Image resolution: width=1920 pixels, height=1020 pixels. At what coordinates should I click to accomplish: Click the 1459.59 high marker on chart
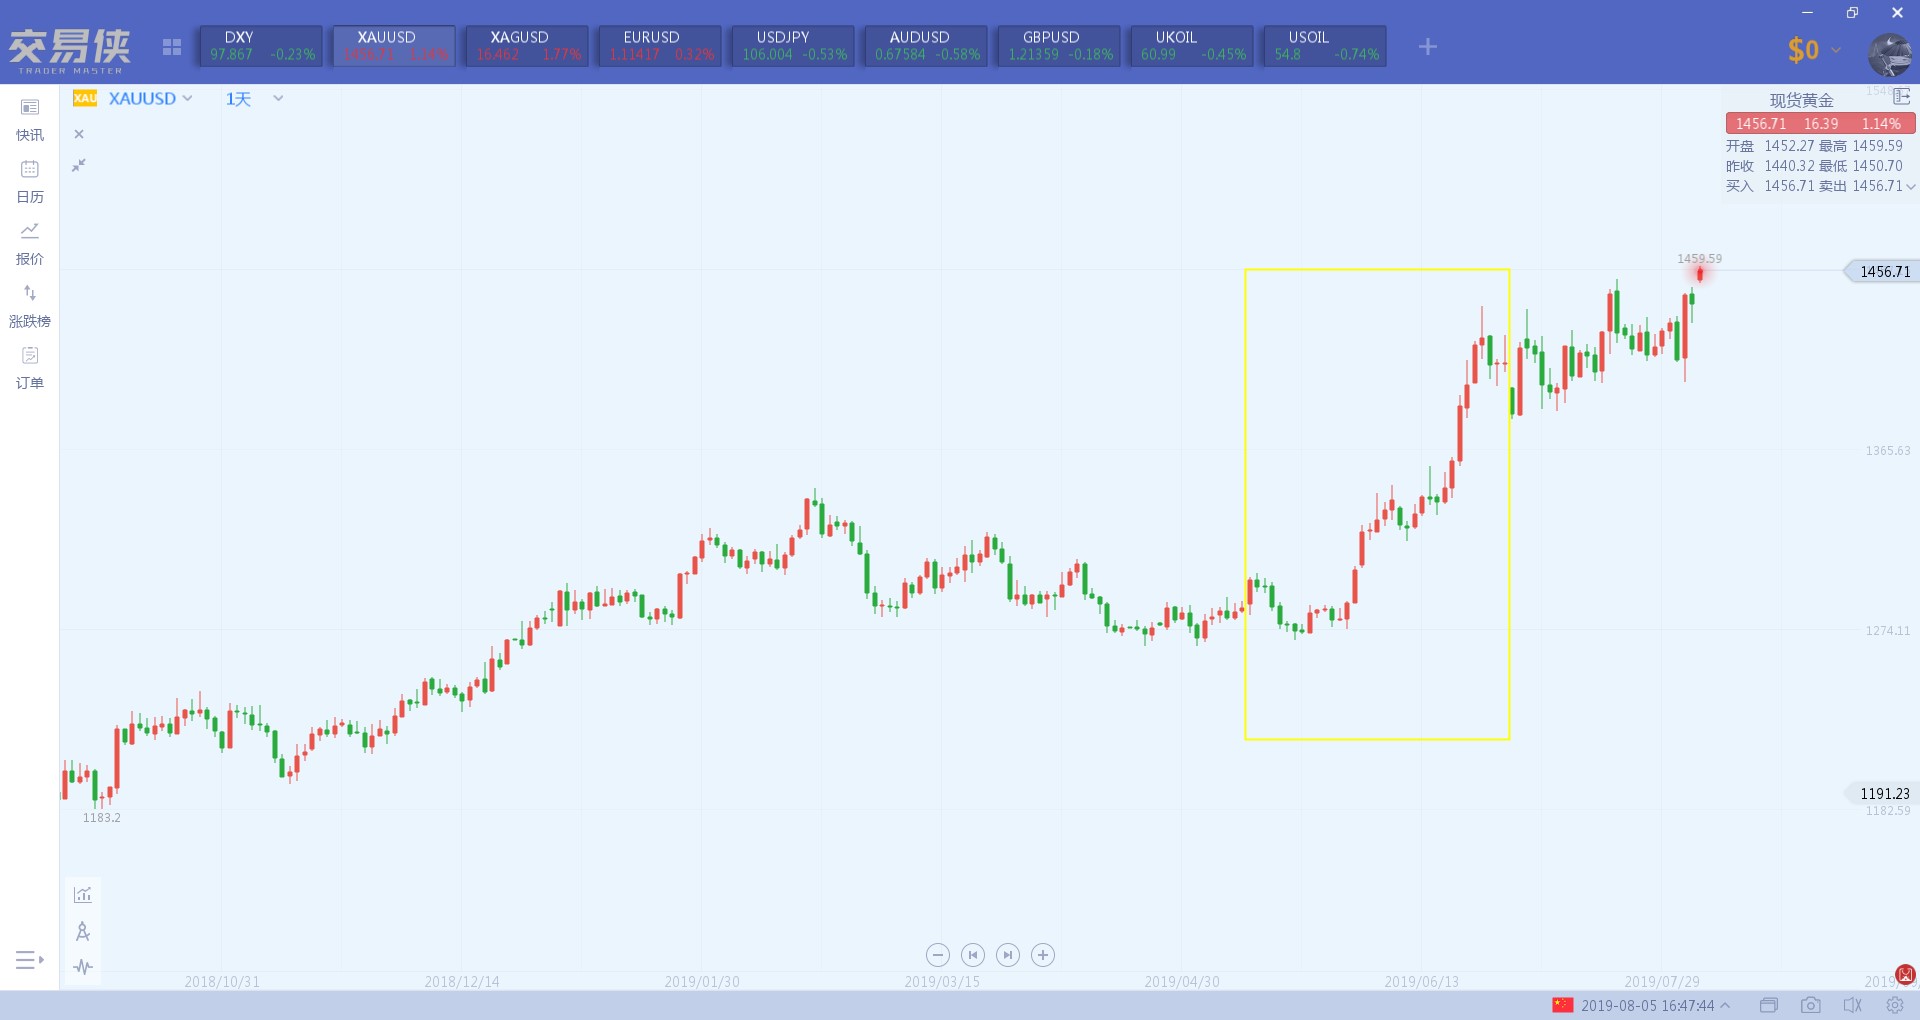point(1699,259)
